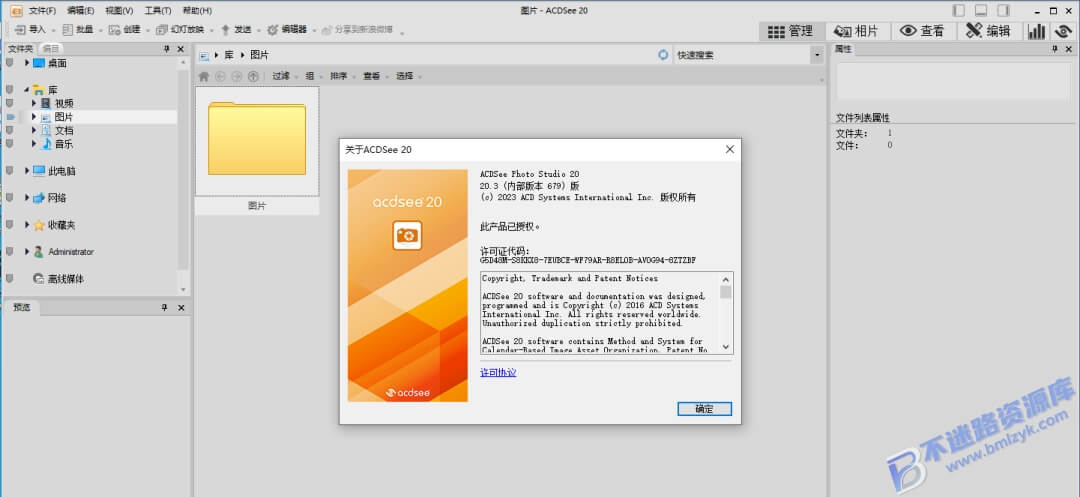Open the 视图(V) menu
Image resolution: width=1080 pixels, height=497 pixels.
(119, 10)
